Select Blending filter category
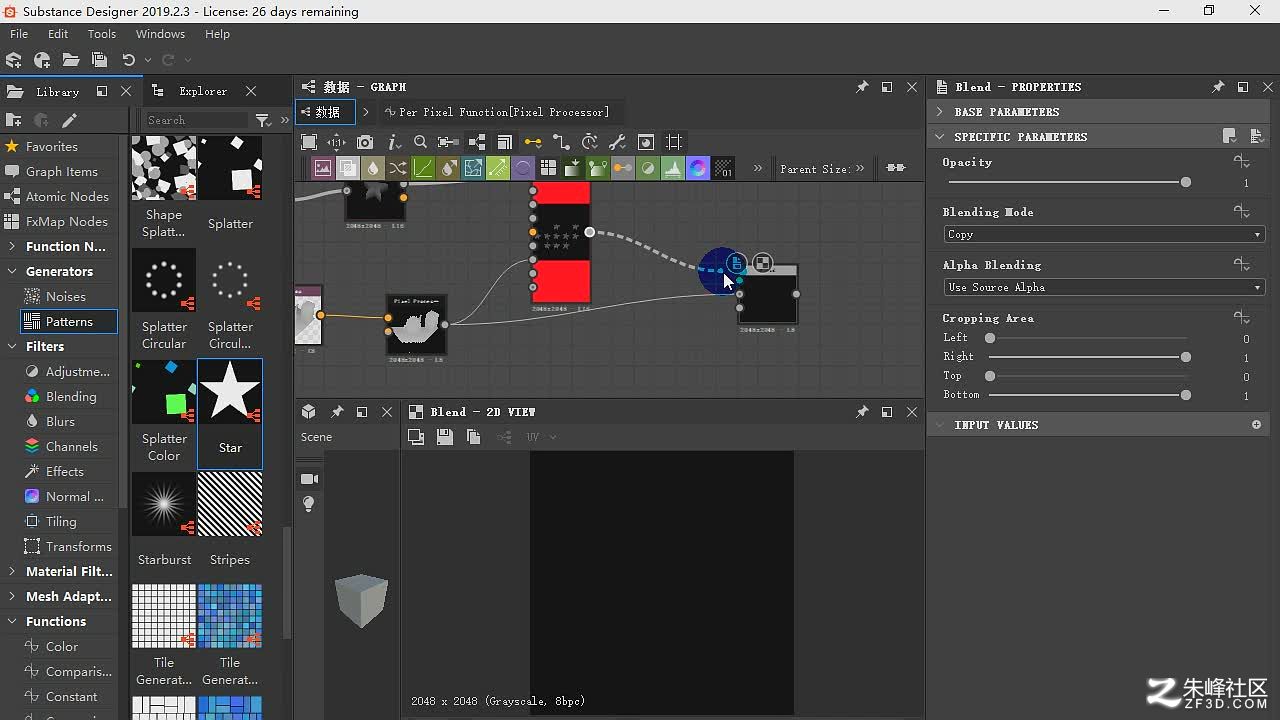This screenshot has height=720, width=1280. tap(71, 396)
